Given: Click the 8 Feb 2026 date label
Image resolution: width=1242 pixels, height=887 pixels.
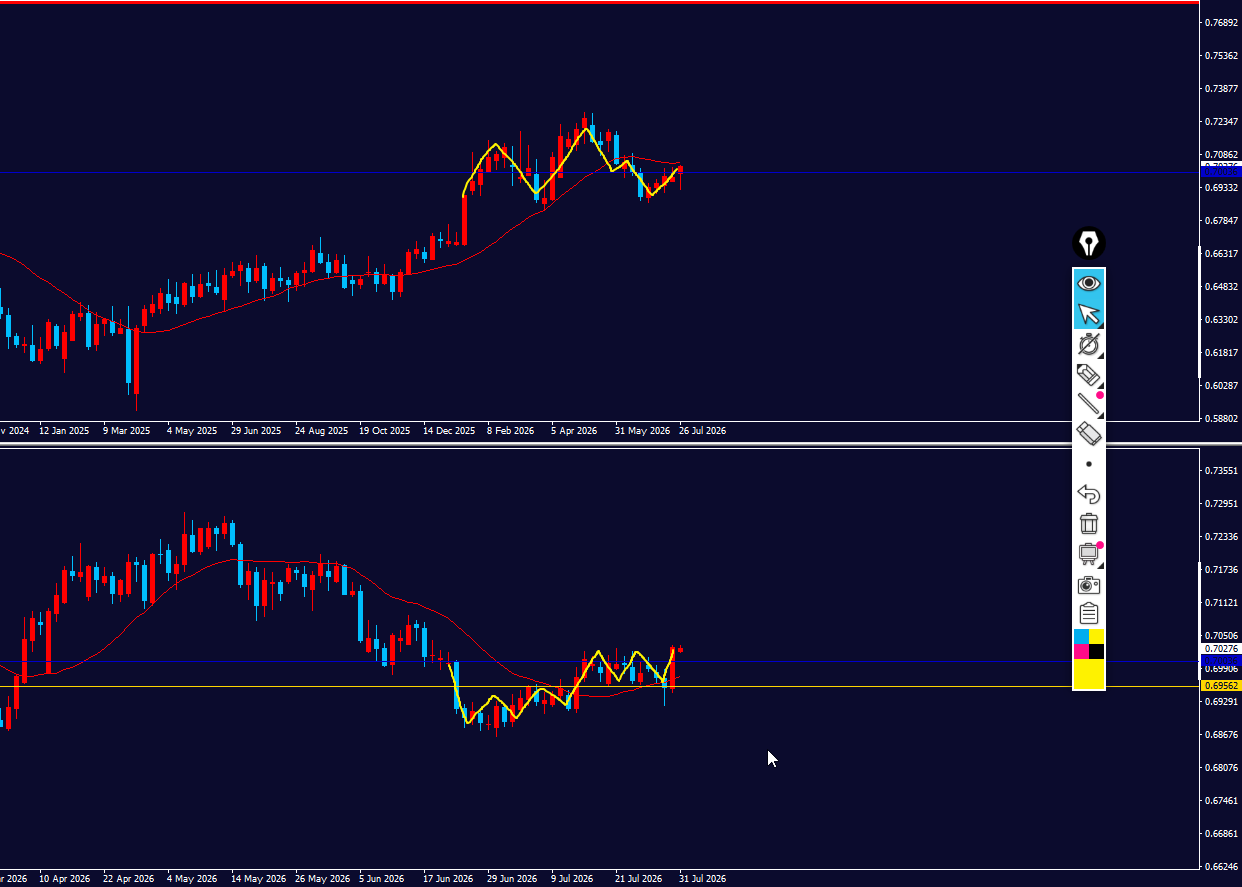Looking at the screenshot, I should coord(511,431).
